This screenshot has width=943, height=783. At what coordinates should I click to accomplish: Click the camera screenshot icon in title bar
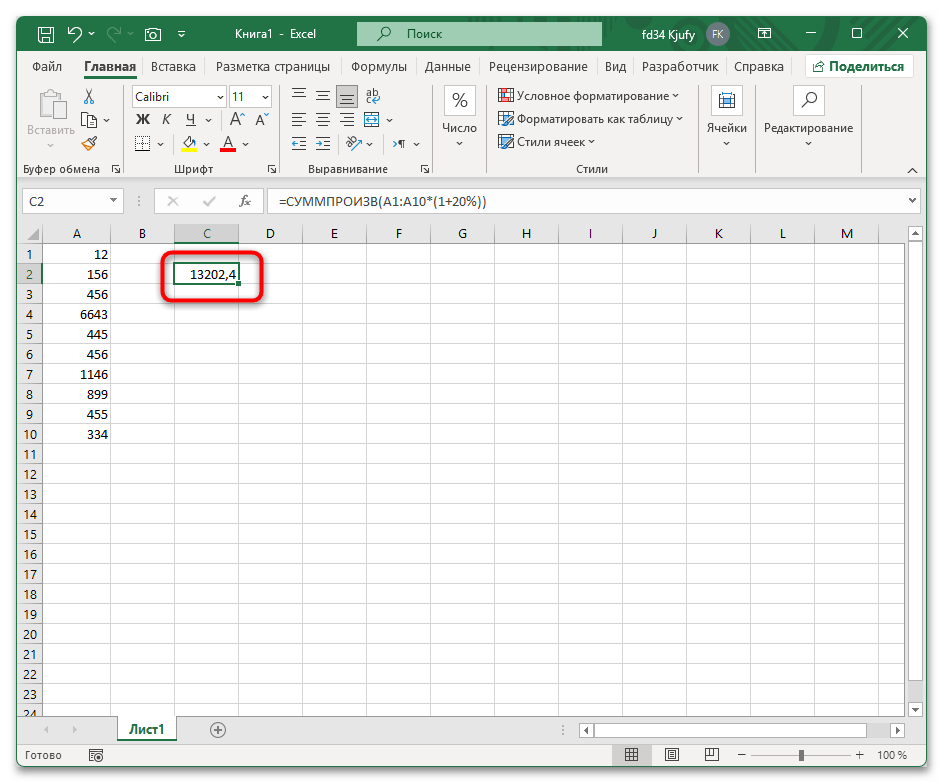(153, 34)
